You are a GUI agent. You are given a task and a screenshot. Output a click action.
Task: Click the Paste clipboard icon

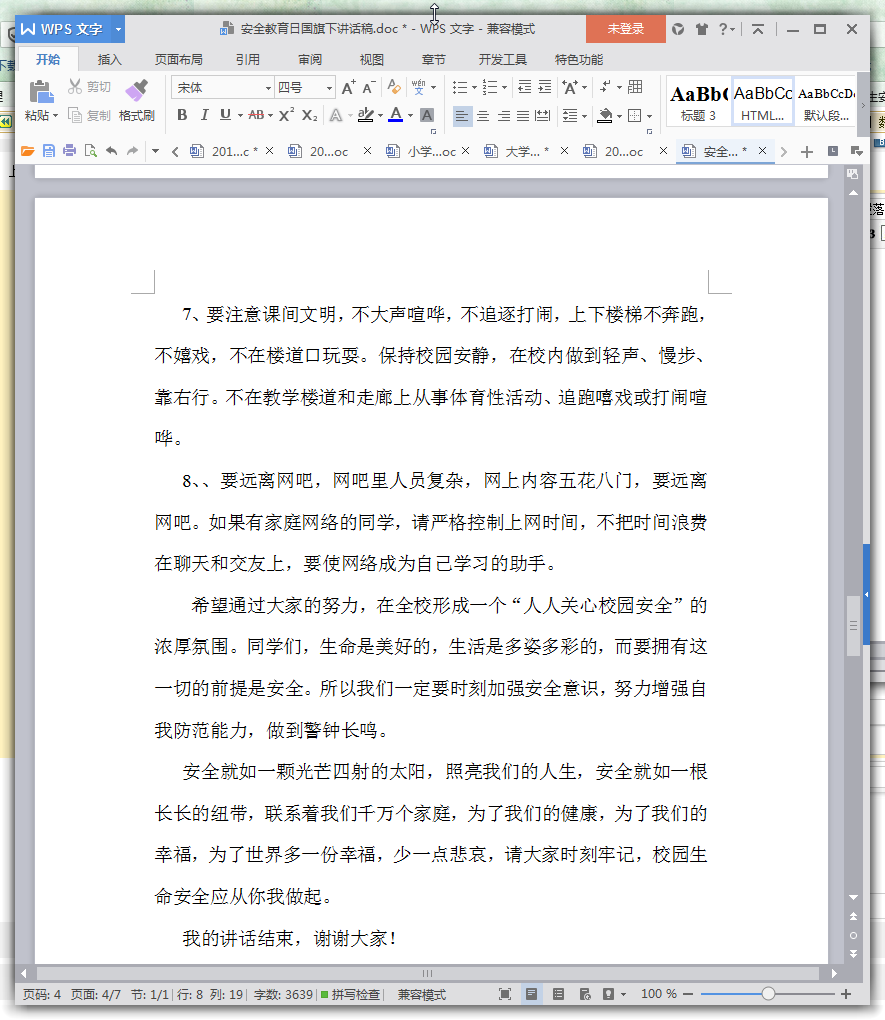41,92
